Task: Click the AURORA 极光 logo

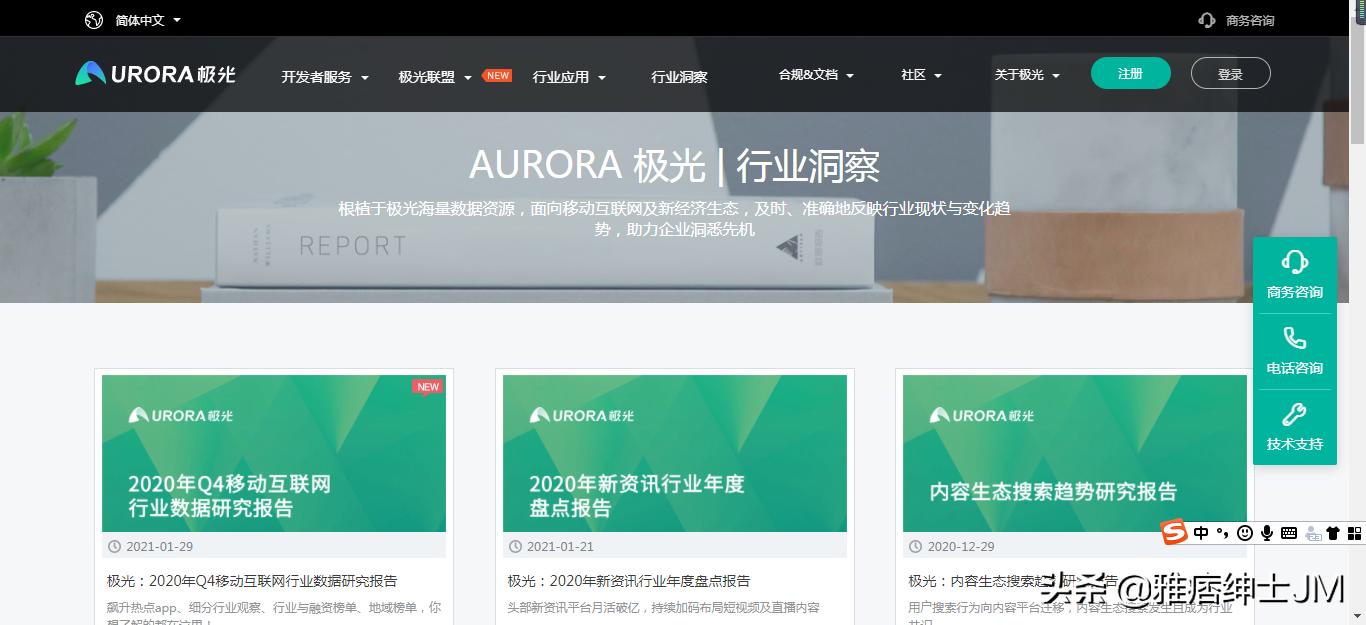Action: point(153,73)
